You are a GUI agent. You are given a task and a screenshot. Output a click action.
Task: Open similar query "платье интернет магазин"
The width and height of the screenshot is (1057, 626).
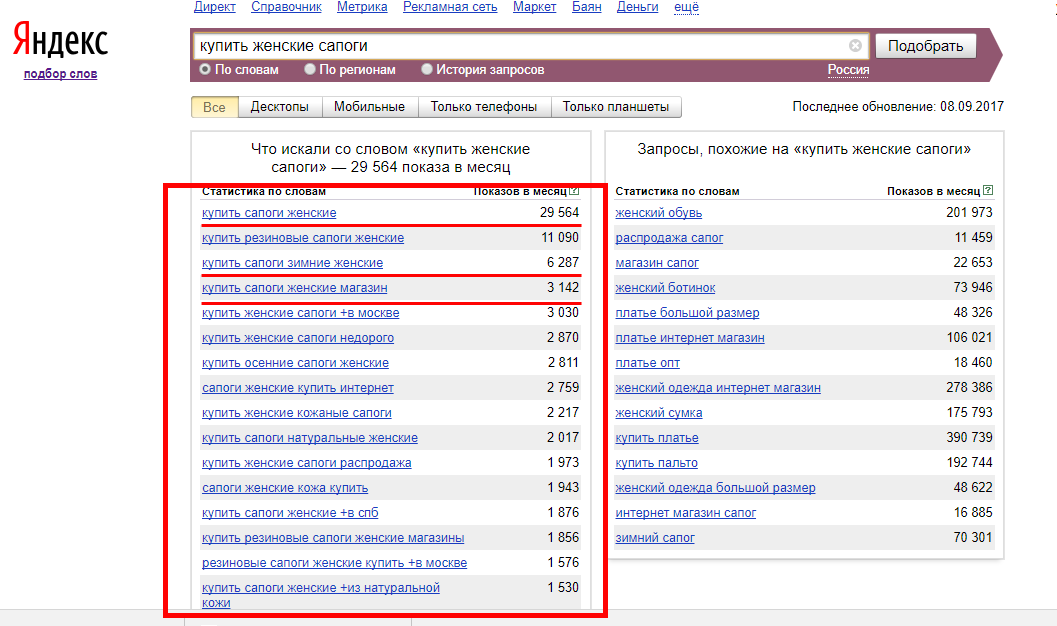(x=690, y=338)
